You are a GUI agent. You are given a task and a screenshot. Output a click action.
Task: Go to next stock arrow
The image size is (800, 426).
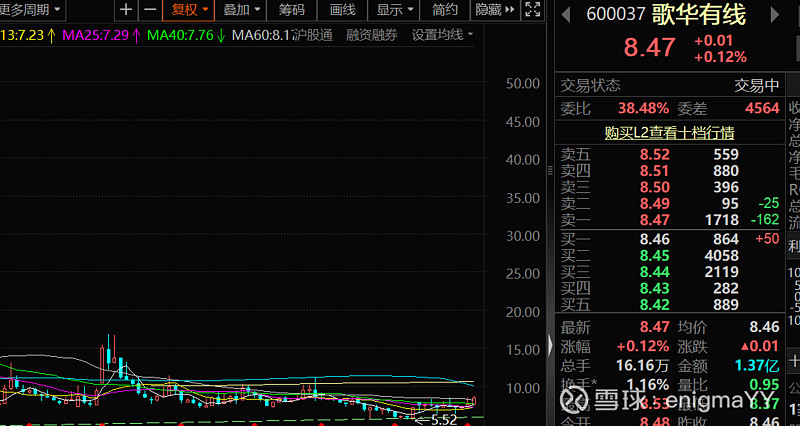tap(774, 15)
